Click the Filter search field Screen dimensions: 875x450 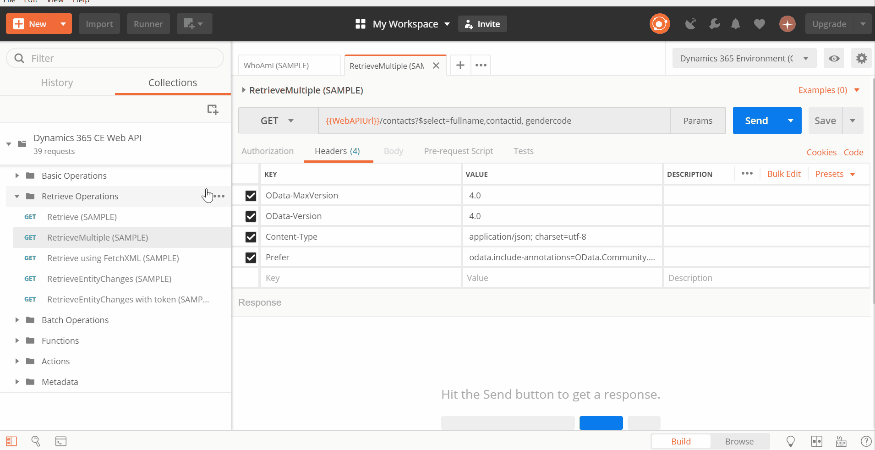point(115,58)
